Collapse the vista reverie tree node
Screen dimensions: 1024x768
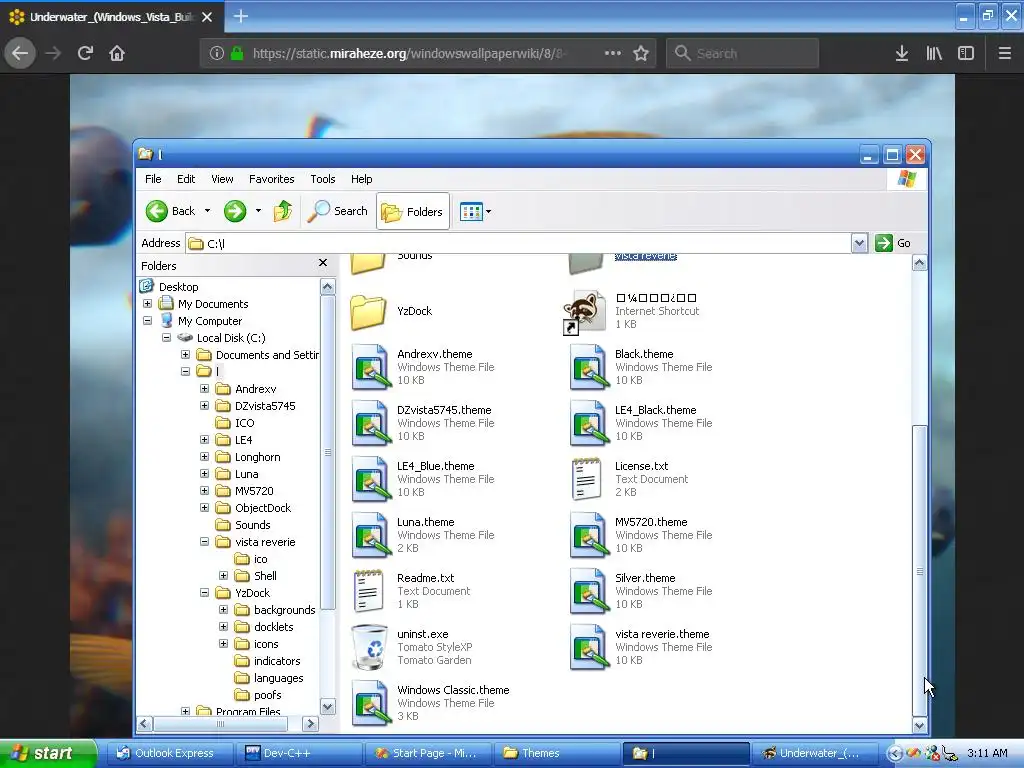click(x=204, y=541)
